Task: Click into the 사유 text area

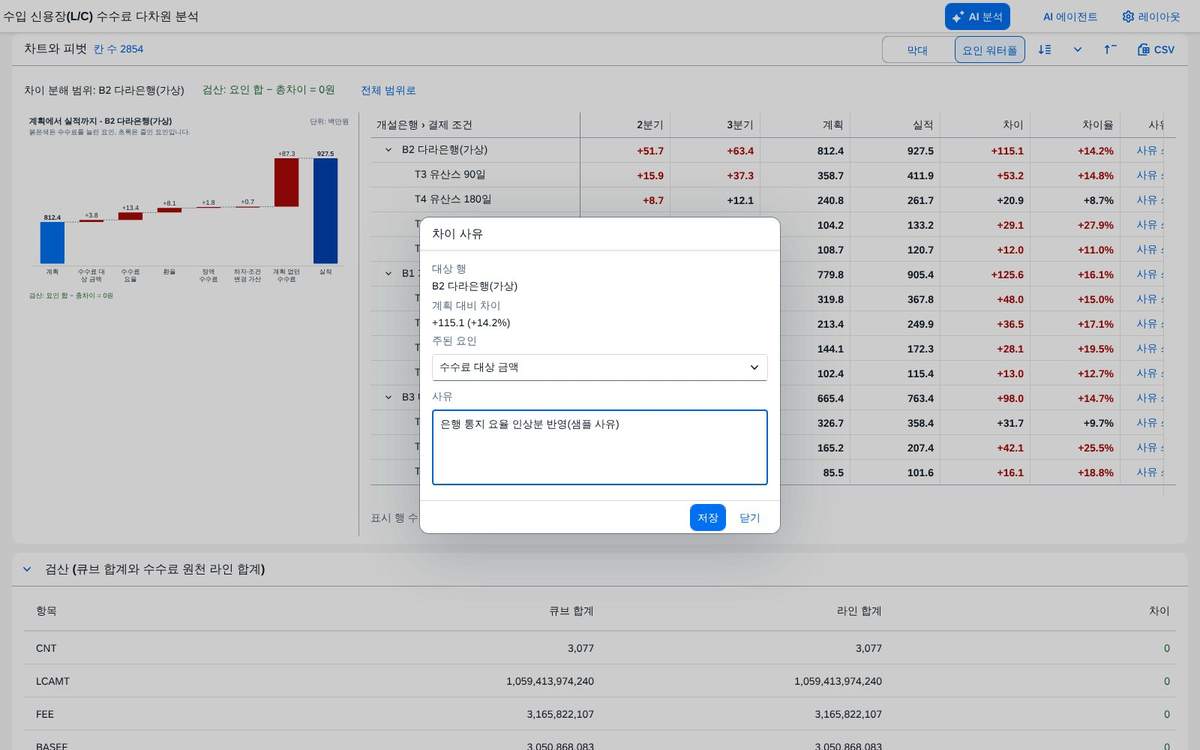Action: point(600,447)
